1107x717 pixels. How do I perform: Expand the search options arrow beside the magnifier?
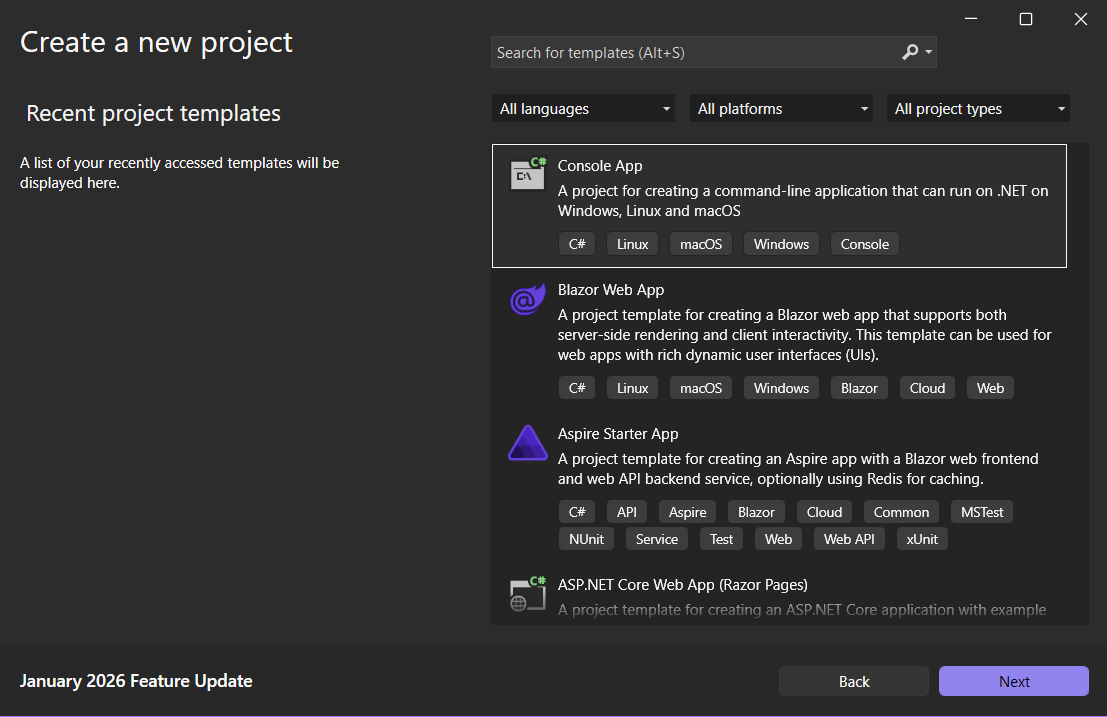(927, 51)
